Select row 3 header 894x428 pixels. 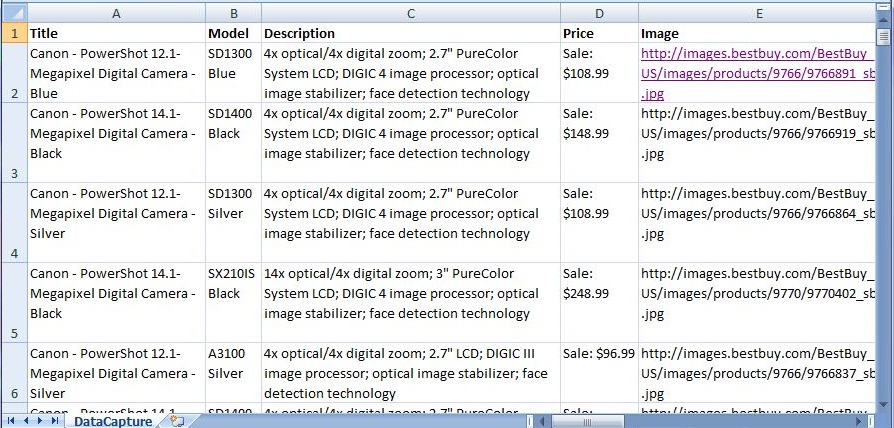click(x=13, y=143)
